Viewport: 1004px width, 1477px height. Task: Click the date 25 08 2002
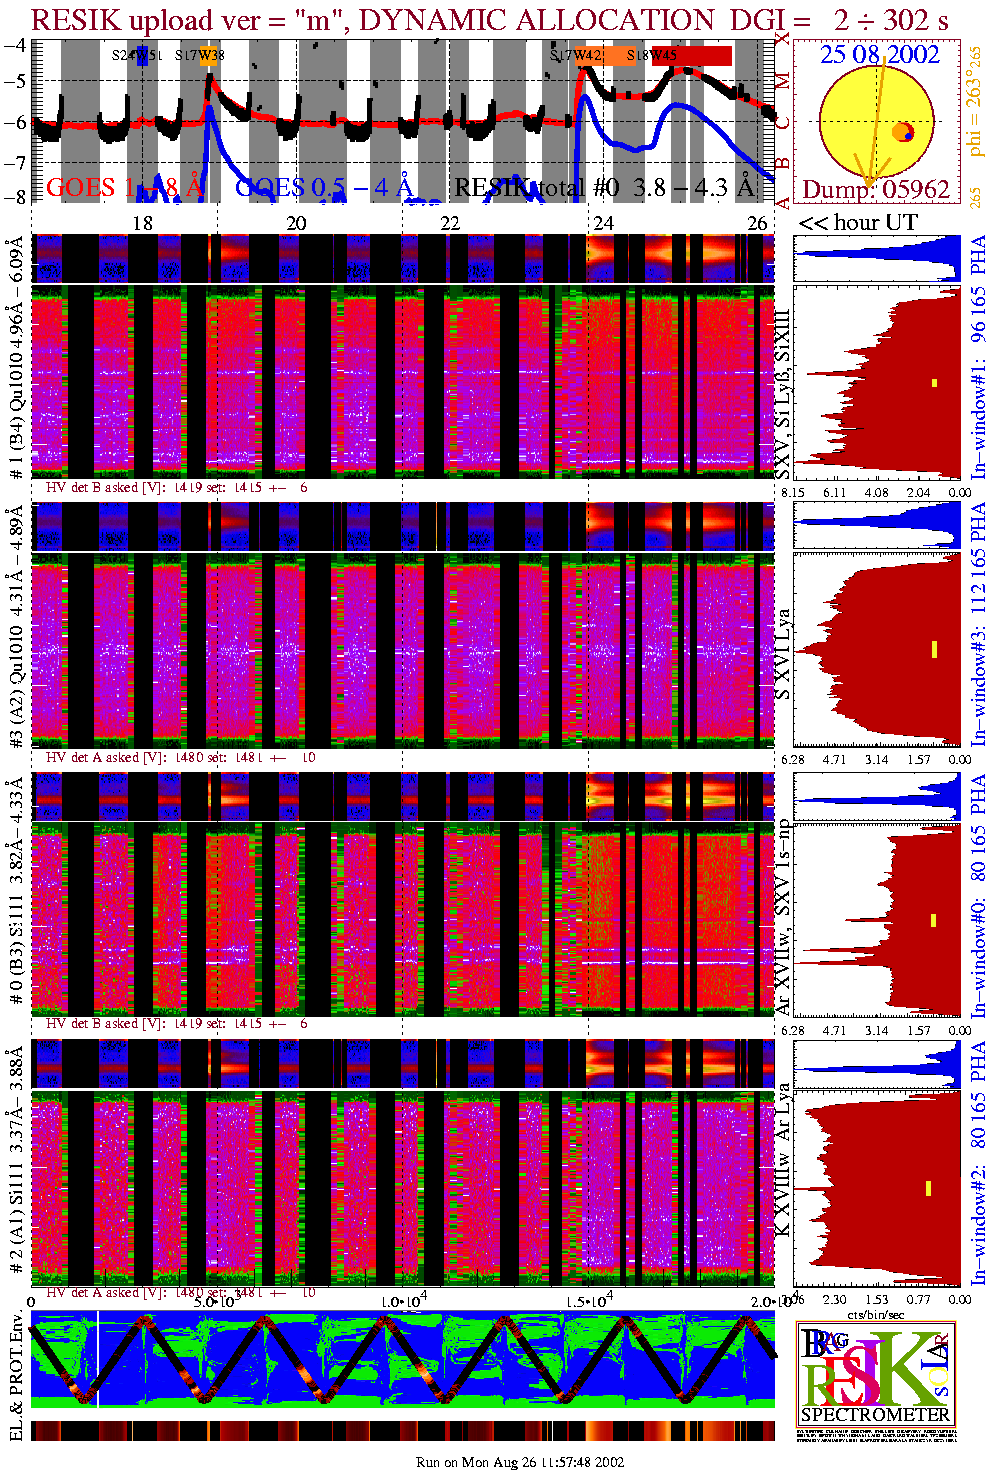[x=880, y=54]
